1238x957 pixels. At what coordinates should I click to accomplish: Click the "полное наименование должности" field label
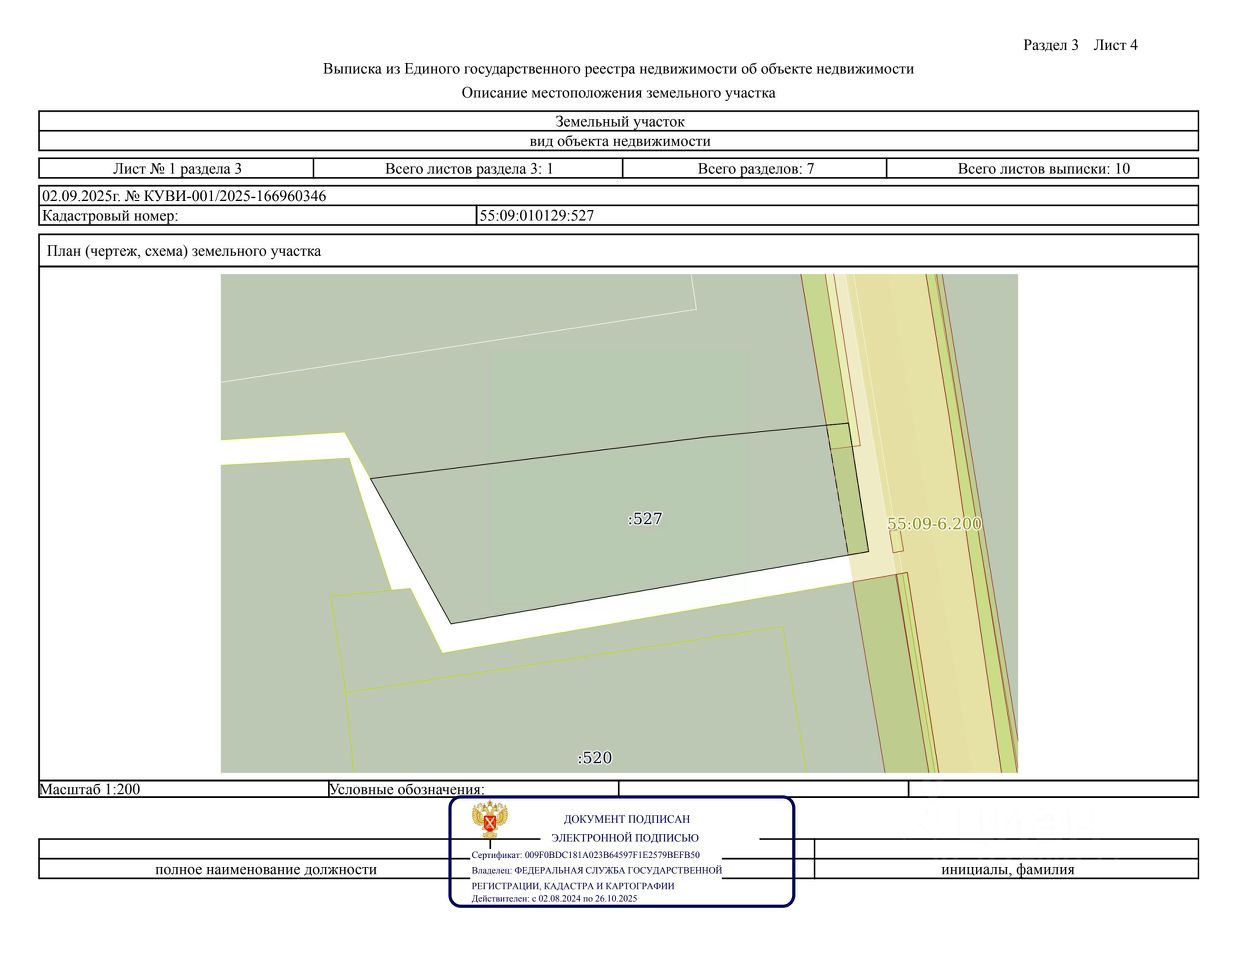[x=266, y=870]
